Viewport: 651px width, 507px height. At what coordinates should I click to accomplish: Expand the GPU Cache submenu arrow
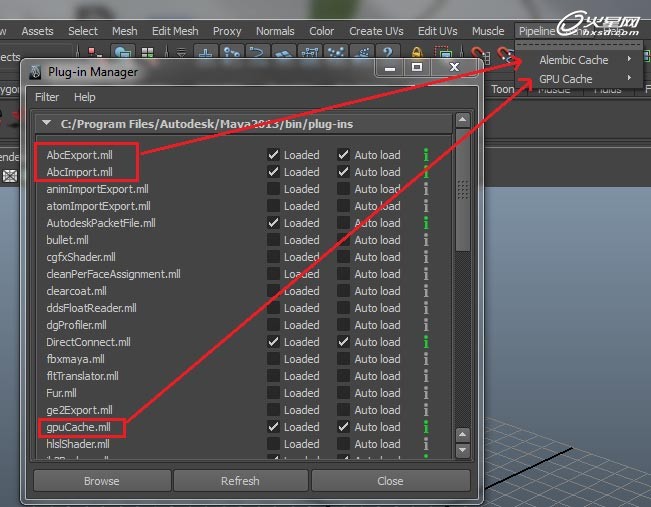coord(629,78)
